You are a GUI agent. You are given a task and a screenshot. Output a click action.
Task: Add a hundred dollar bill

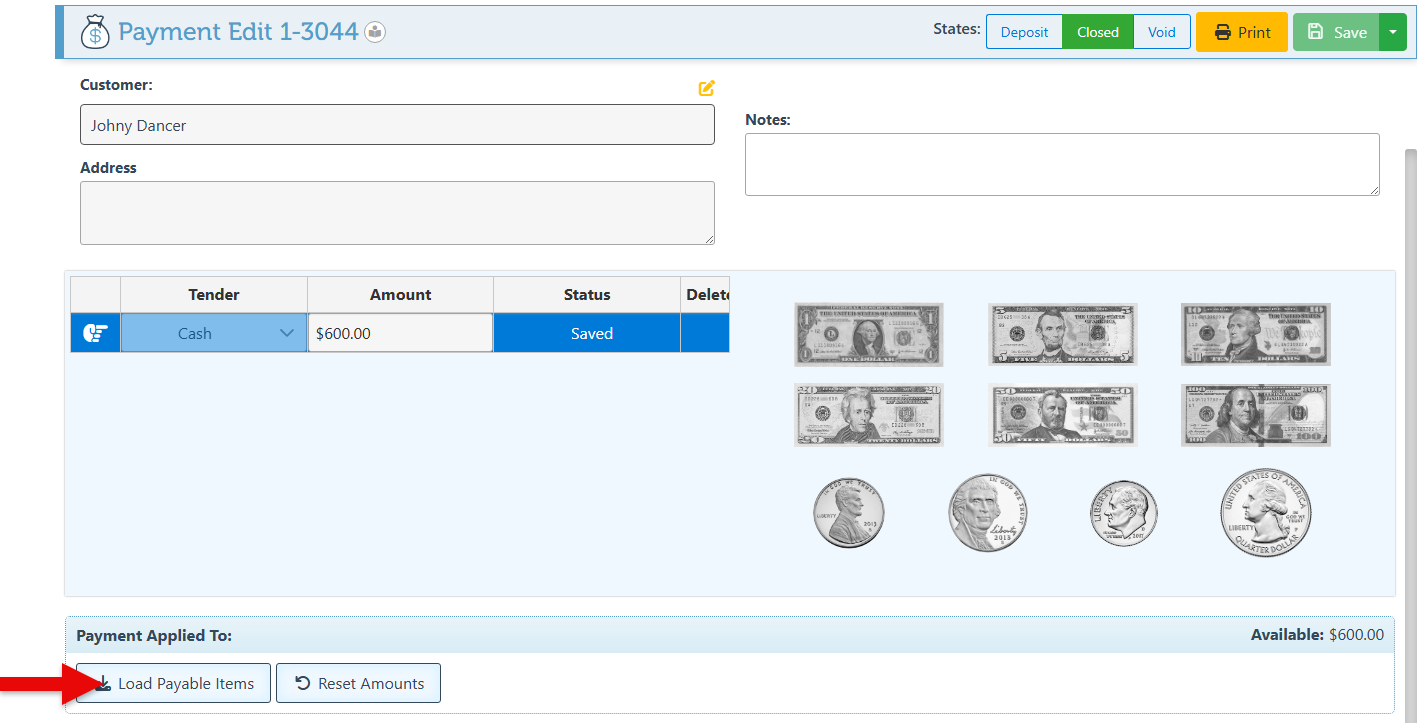point(1255,414)
